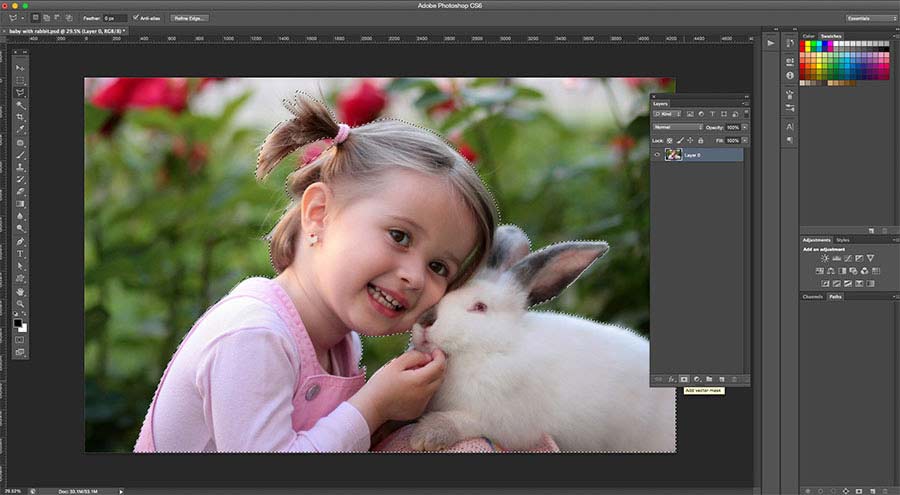900x495 pixels.
Task: Select the Move tool
Action: 20,67
